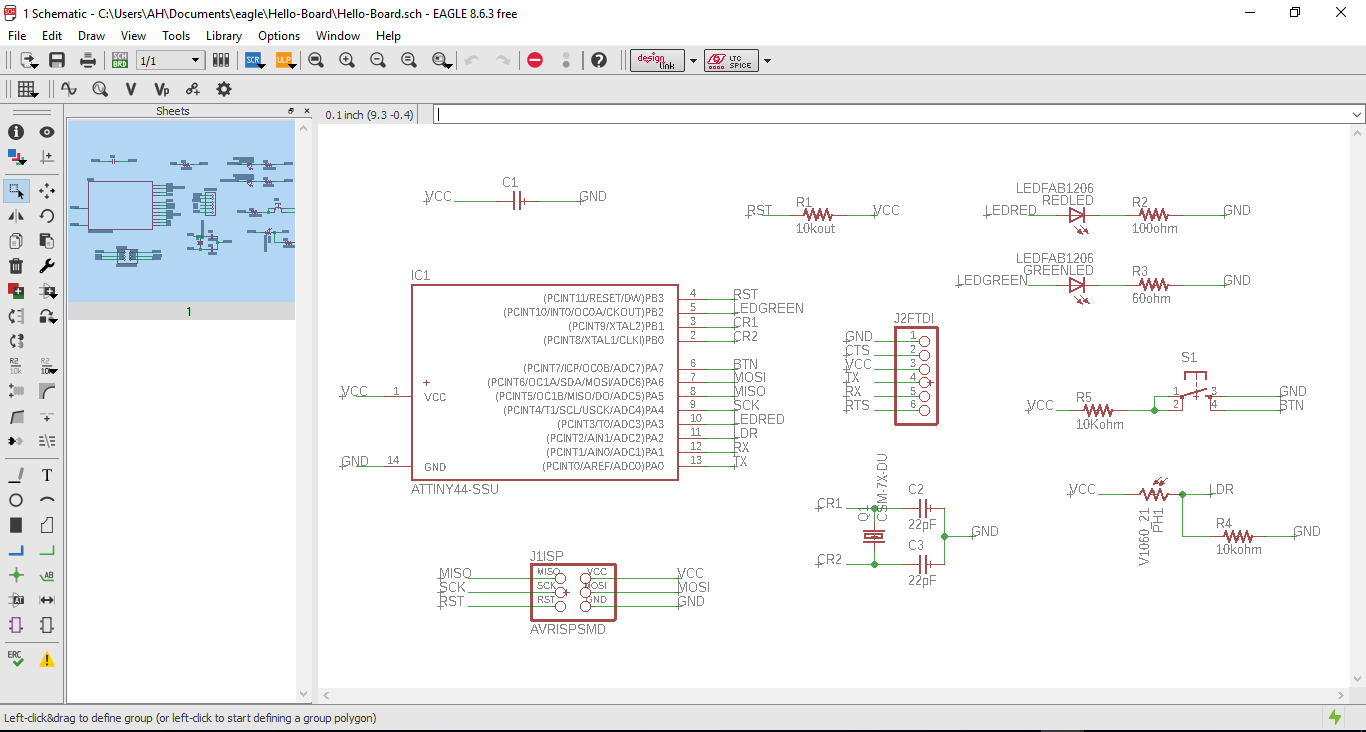Select the Circle drawing tool
Screen dimensions: 1366x732
coord(16,500)
